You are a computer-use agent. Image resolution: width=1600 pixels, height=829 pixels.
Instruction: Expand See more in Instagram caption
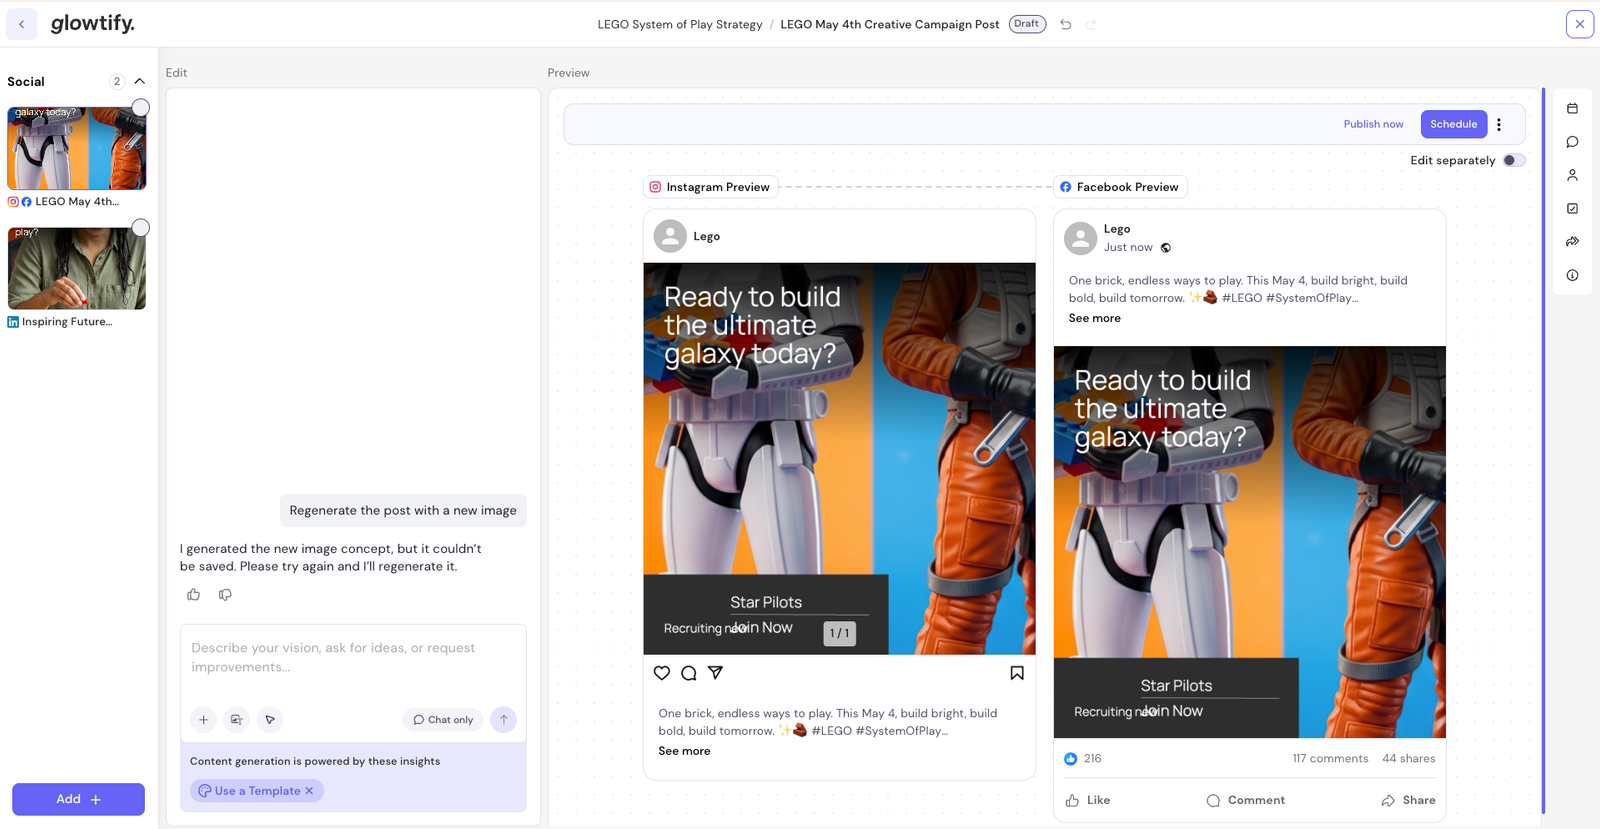tap(684, 751)
